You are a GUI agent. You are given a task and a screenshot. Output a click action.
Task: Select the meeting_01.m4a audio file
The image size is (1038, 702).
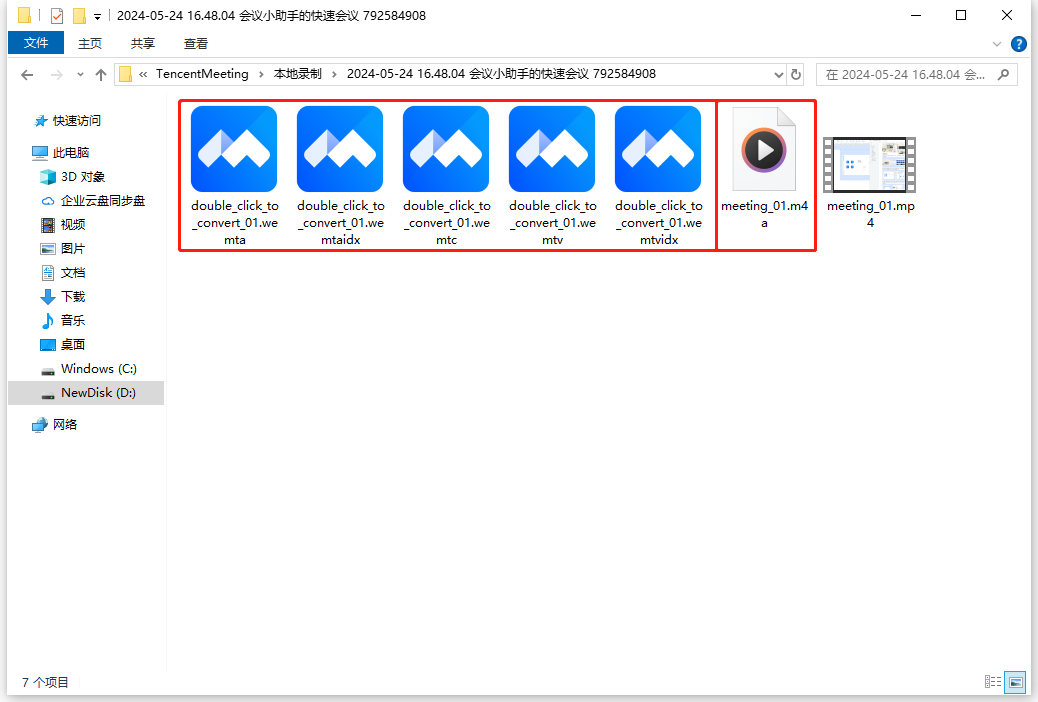[764, 168]
